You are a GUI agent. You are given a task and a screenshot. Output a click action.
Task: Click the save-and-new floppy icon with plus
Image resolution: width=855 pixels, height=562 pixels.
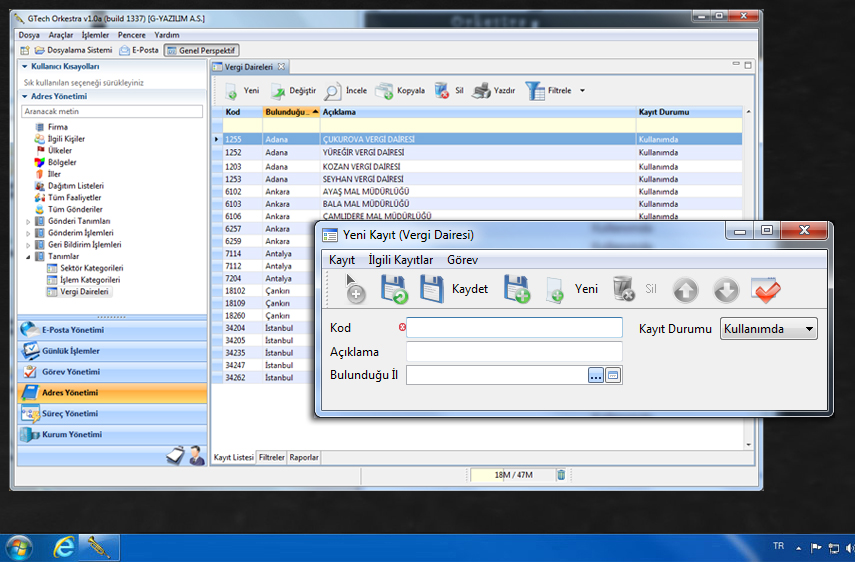pos(516,290)
